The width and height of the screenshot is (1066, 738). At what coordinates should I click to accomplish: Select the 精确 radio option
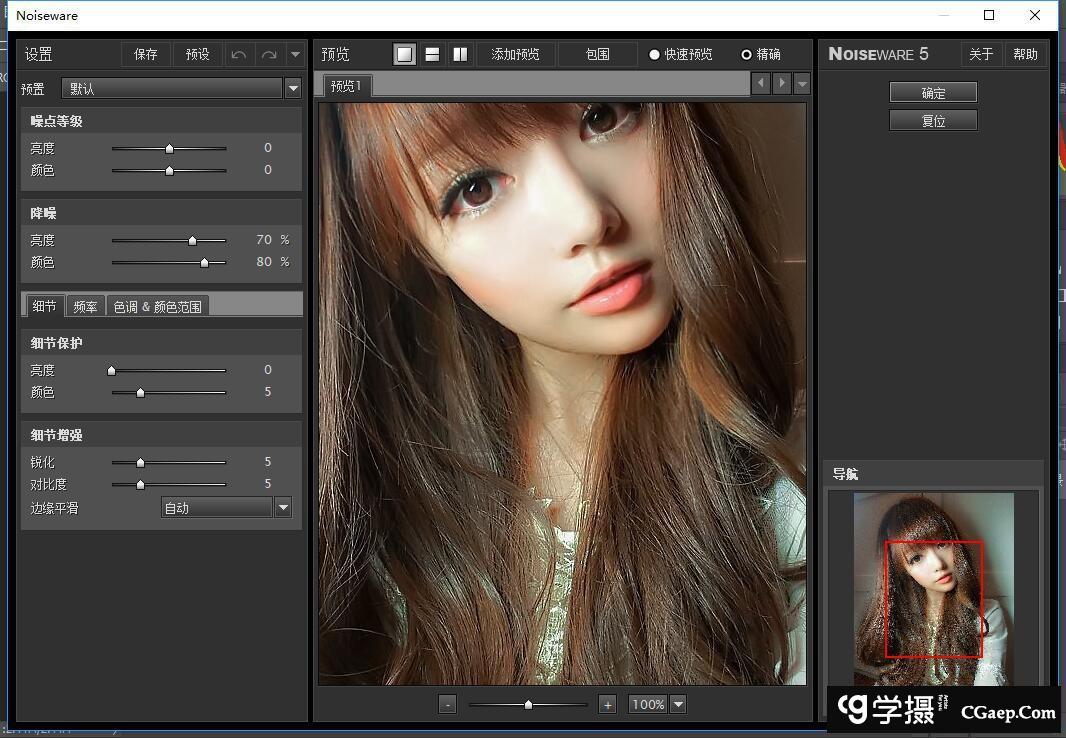coord(746,54)
